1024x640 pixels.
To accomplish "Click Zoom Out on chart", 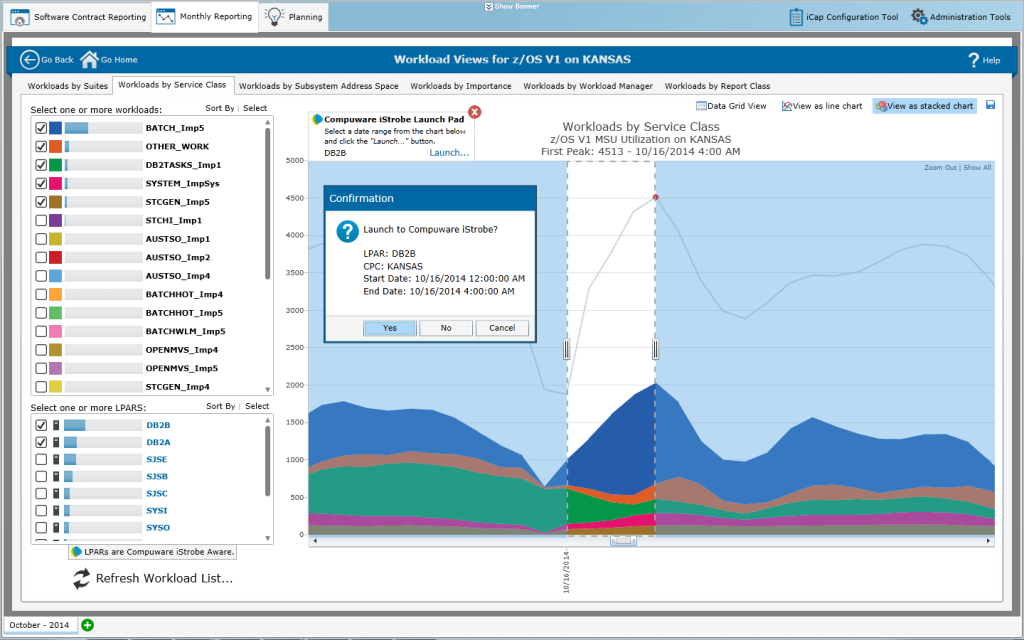I will [x=940, y=168].
